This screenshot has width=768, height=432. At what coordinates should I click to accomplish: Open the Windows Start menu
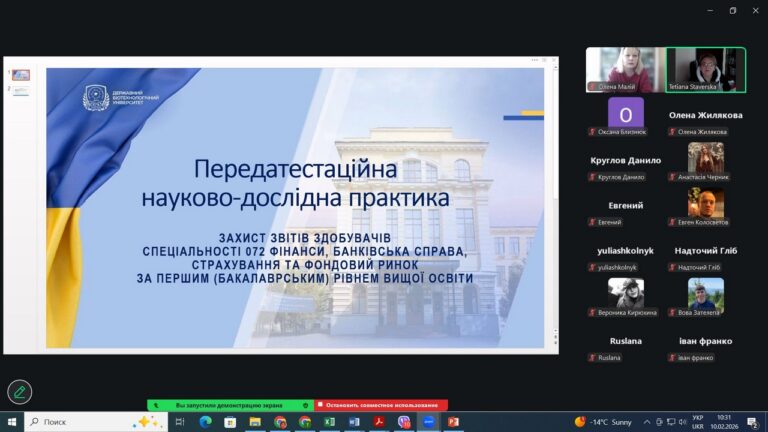[12, 422]
